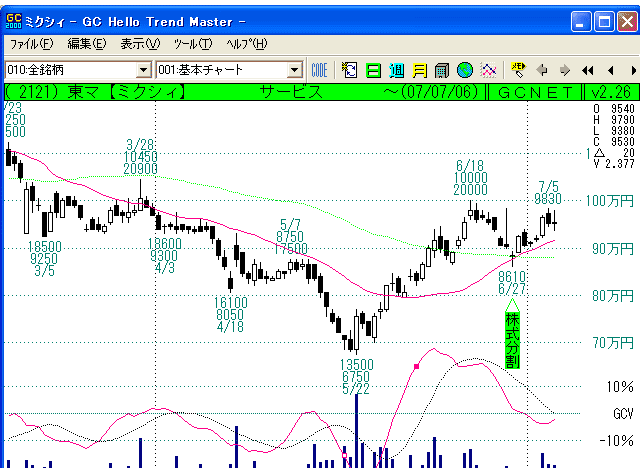Click the 5/7 8750 17500 annotation
The height and width of the screenshot is (473, 640).
(290, 236)
